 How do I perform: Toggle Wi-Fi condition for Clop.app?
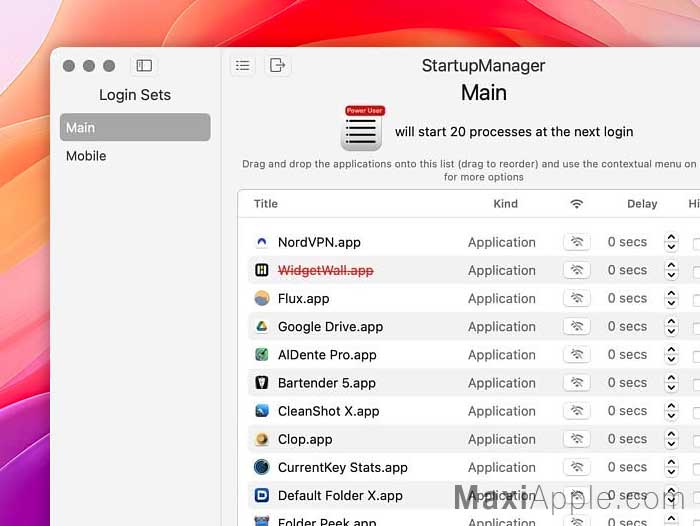click(x=577, y=438)
